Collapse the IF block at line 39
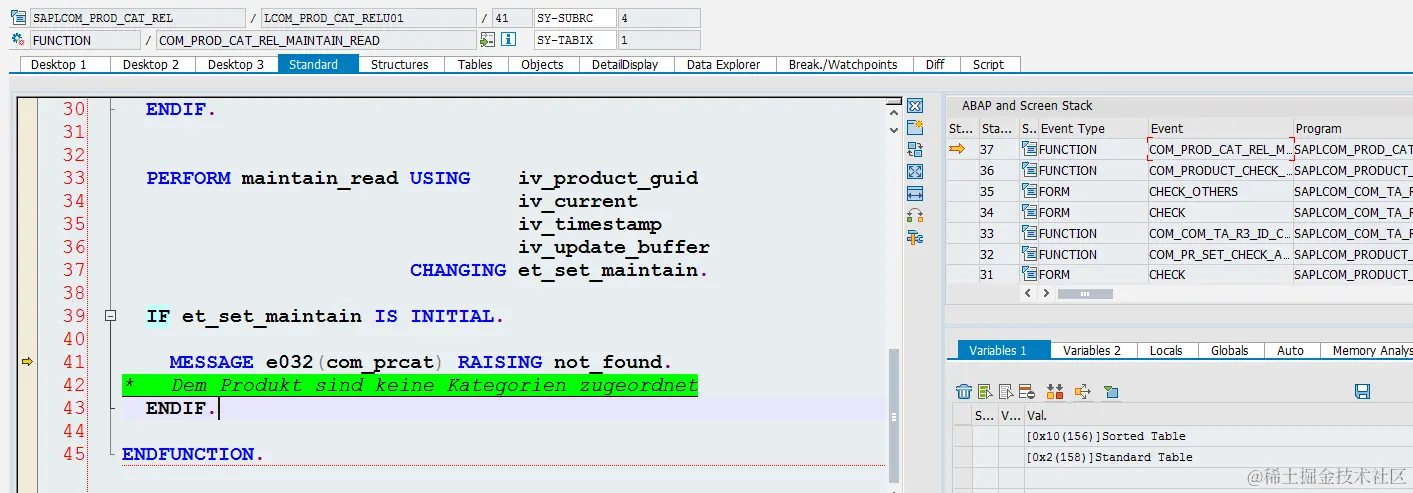Viewport: 1413px width, 493px height. [x=110, y=316]
